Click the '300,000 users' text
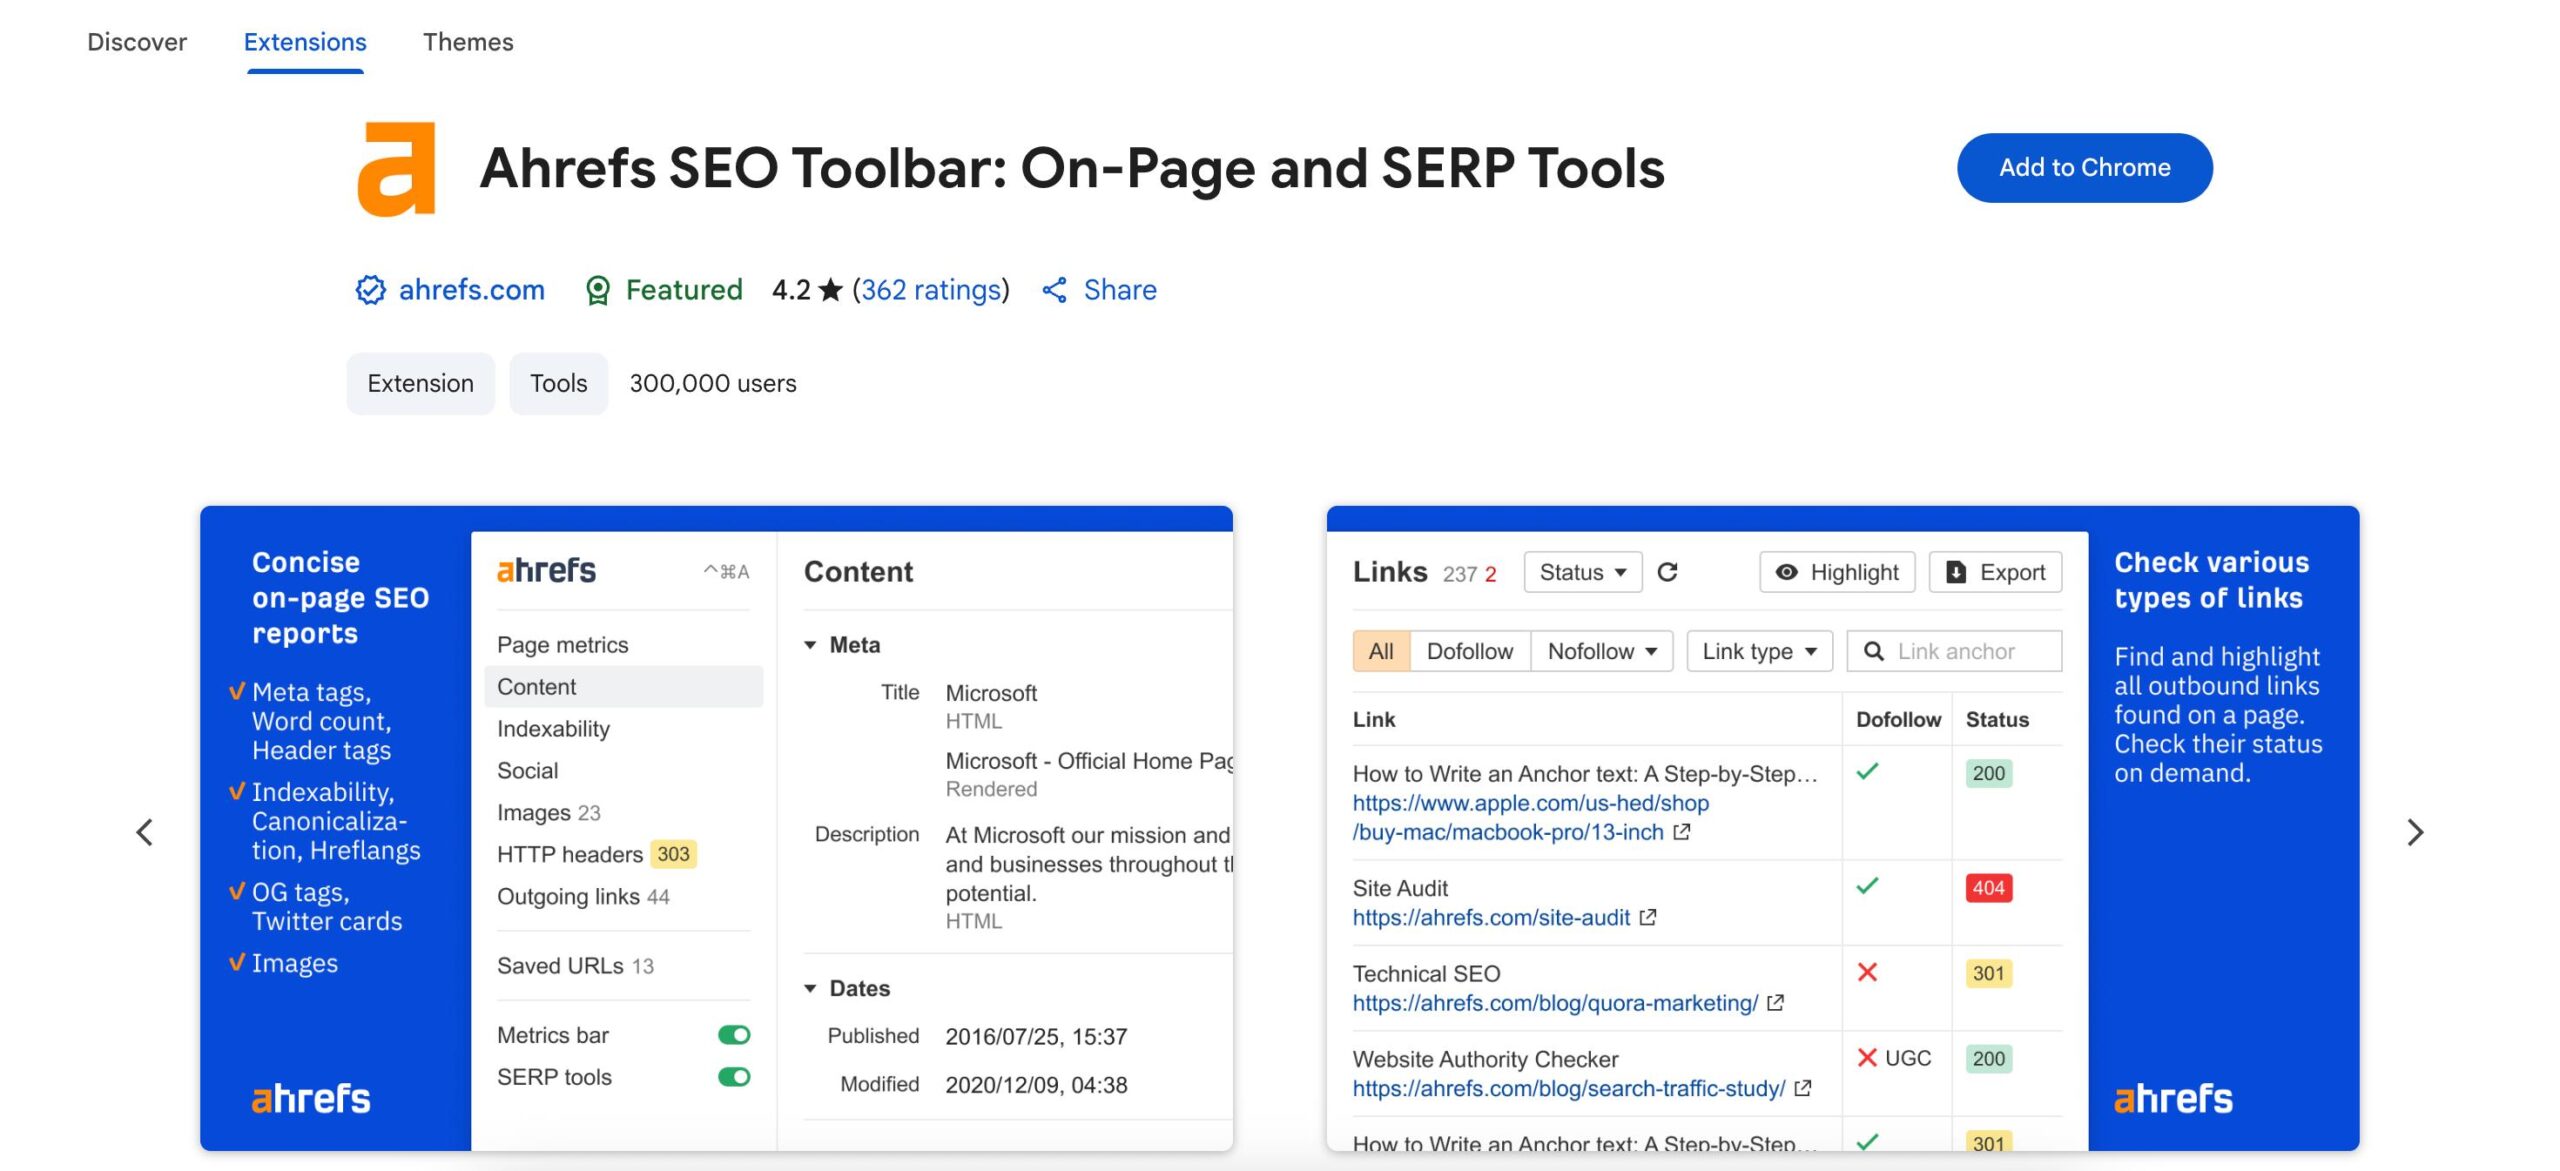The width and height of the screenshot is (2560, 1171). coord(713,383)
